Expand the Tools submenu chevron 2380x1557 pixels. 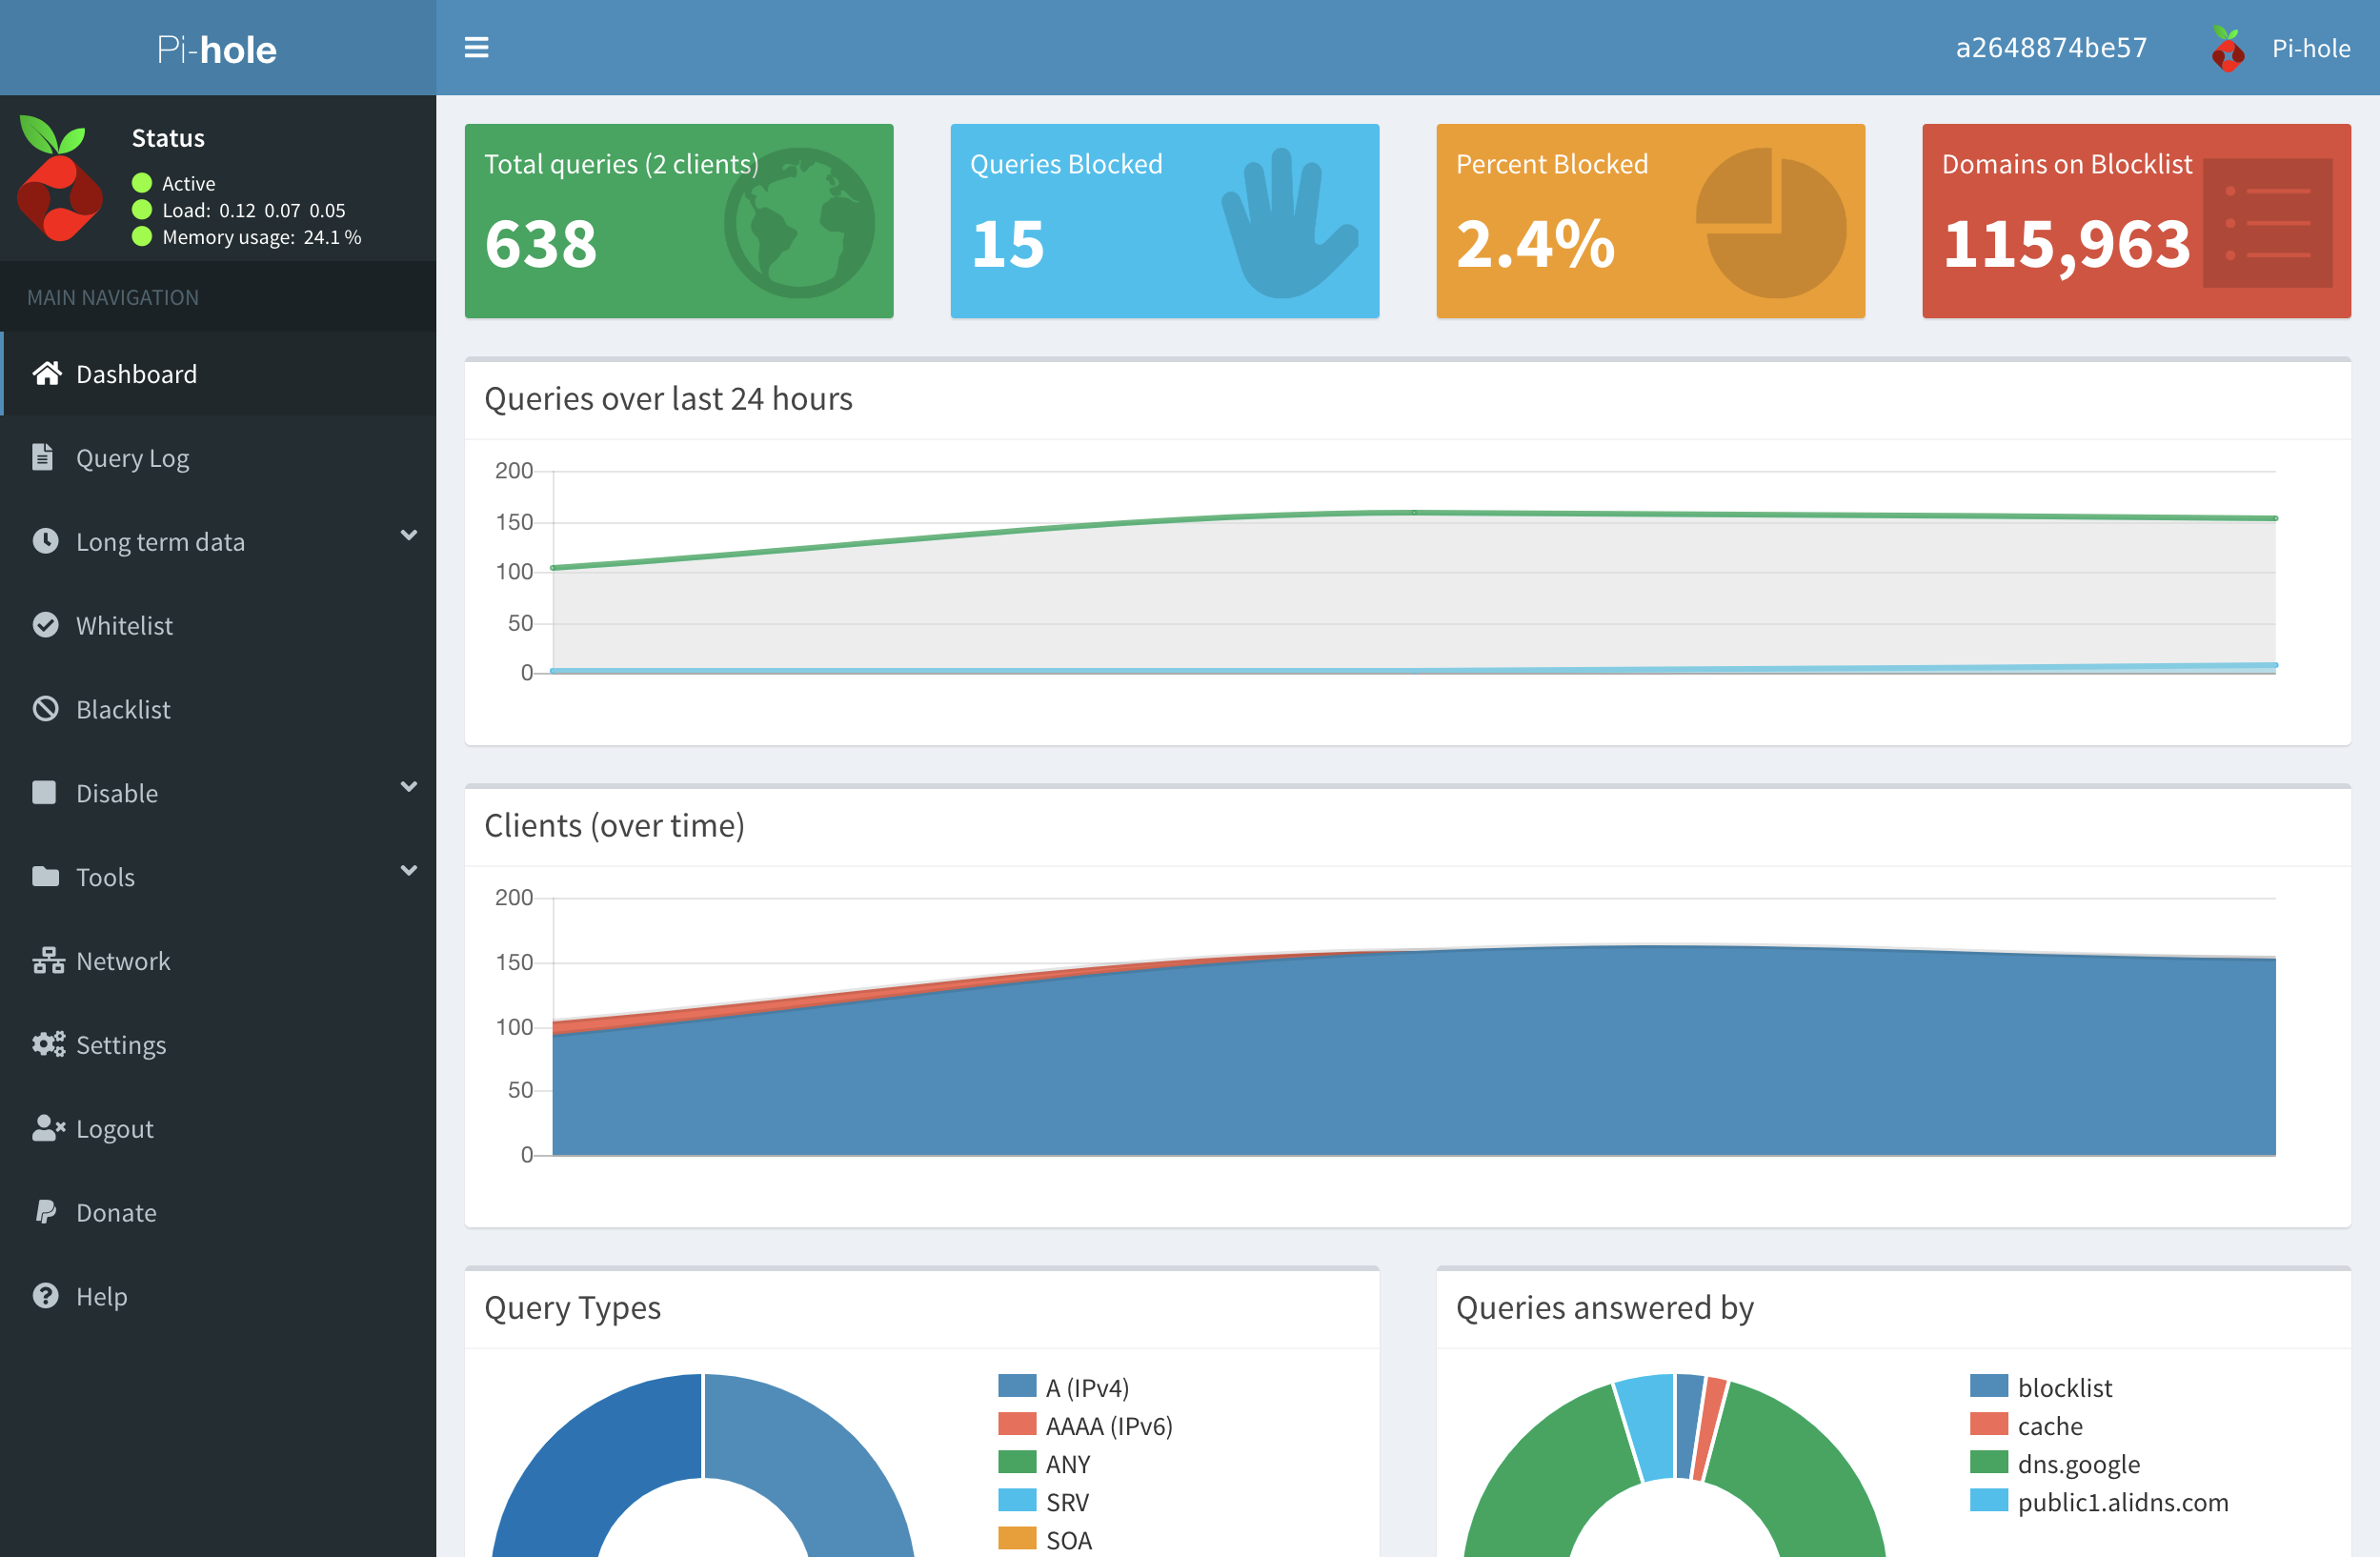[408, 871]
